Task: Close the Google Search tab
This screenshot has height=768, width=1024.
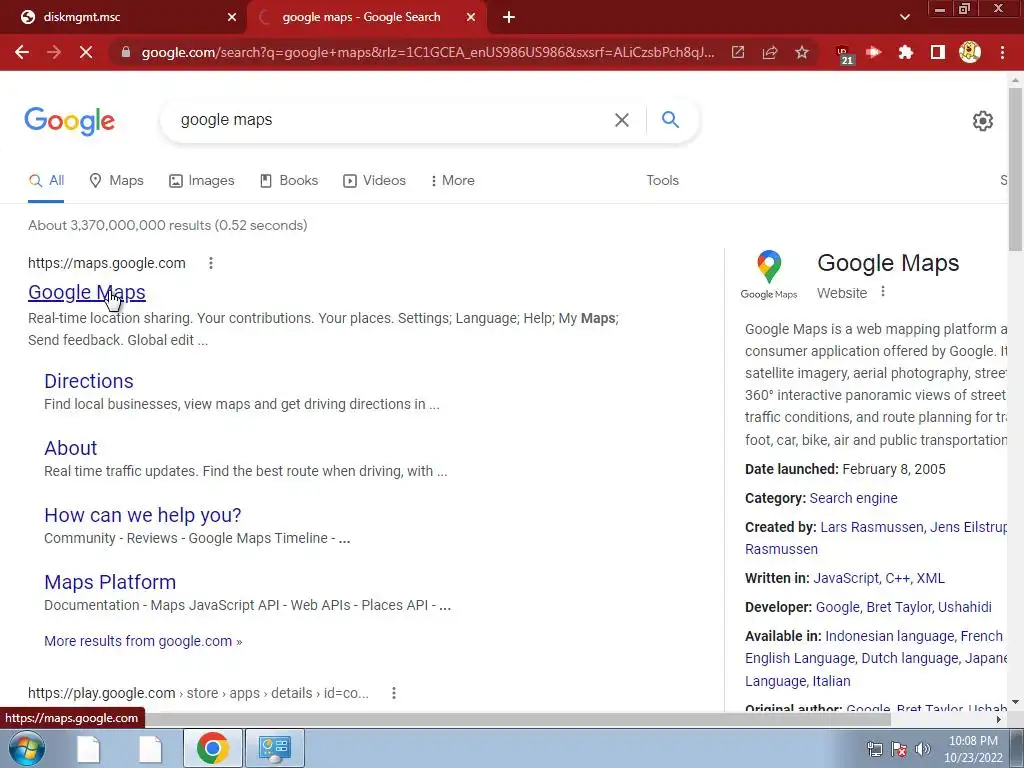Action: click(x=471, y=18)
